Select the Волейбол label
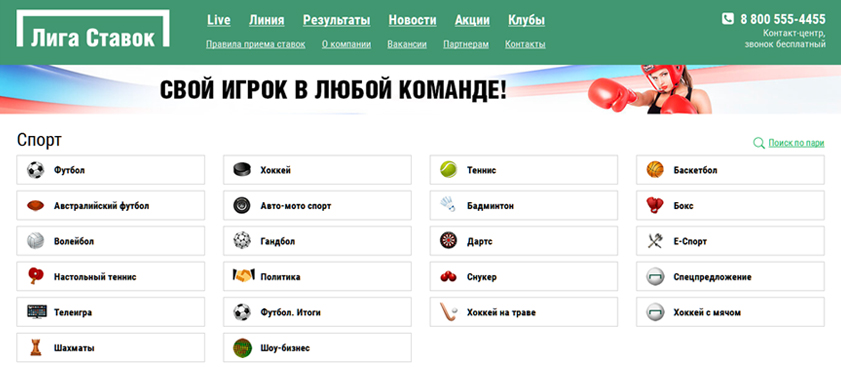Viewport: 841px width, 368px height. click(x=74, y=241)
